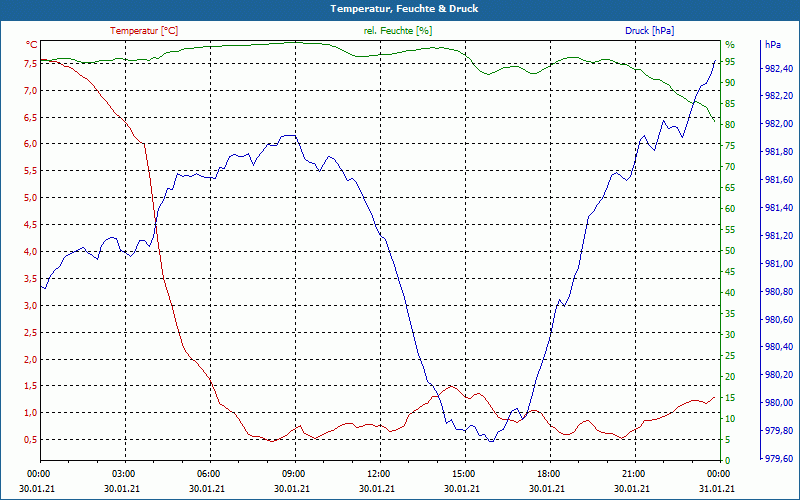Click the red temperature tick '3,5'
The width and height of the screenshot is (800, 500).
(31, 279)
